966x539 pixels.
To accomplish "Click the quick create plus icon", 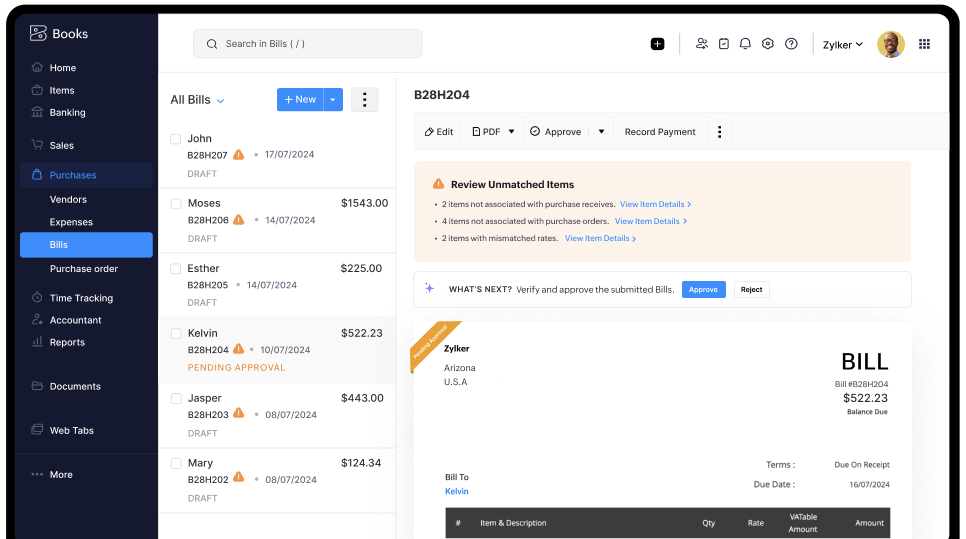I will pyautogui.click(x=657, y=44).
